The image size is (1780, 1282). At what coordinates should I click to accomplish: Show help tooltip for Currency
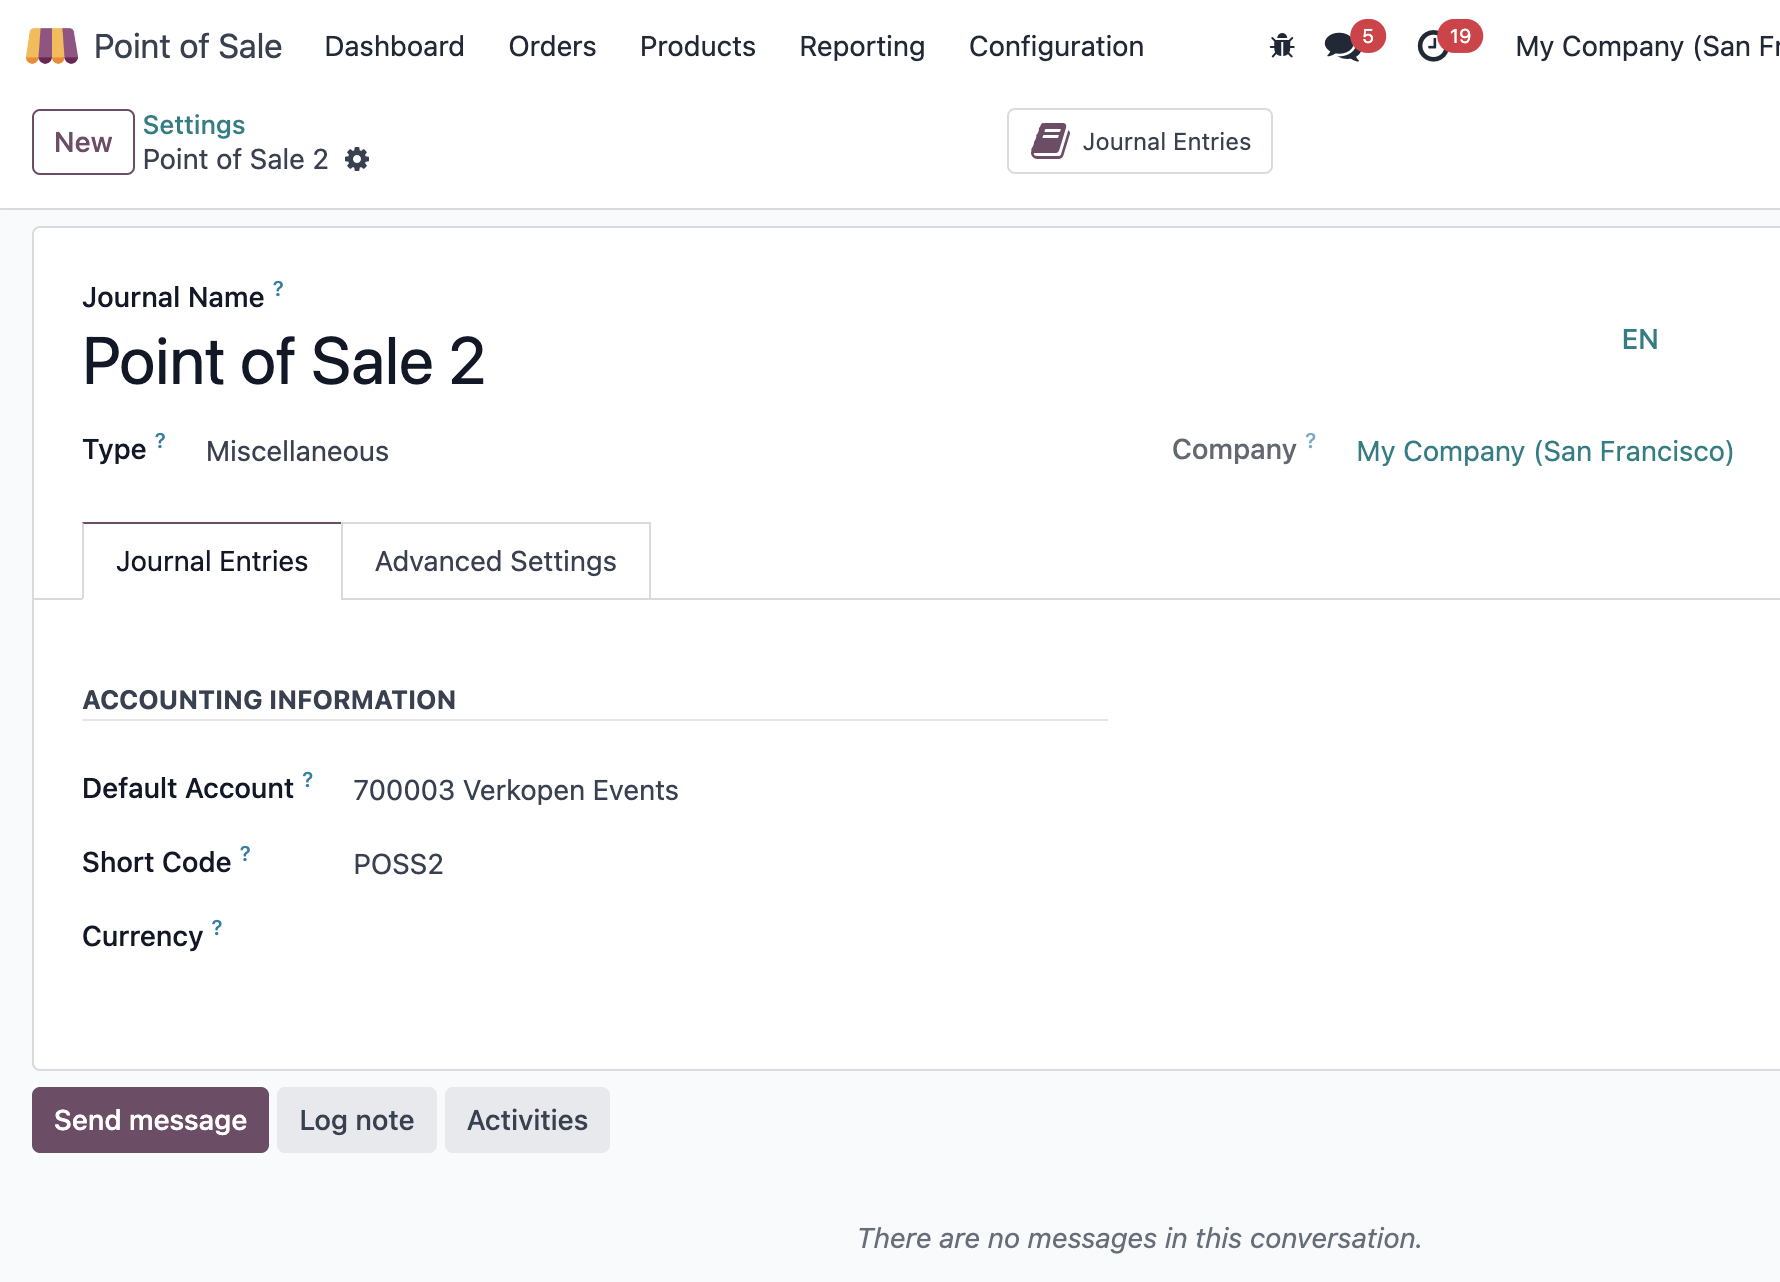click(x=217, y=928)
